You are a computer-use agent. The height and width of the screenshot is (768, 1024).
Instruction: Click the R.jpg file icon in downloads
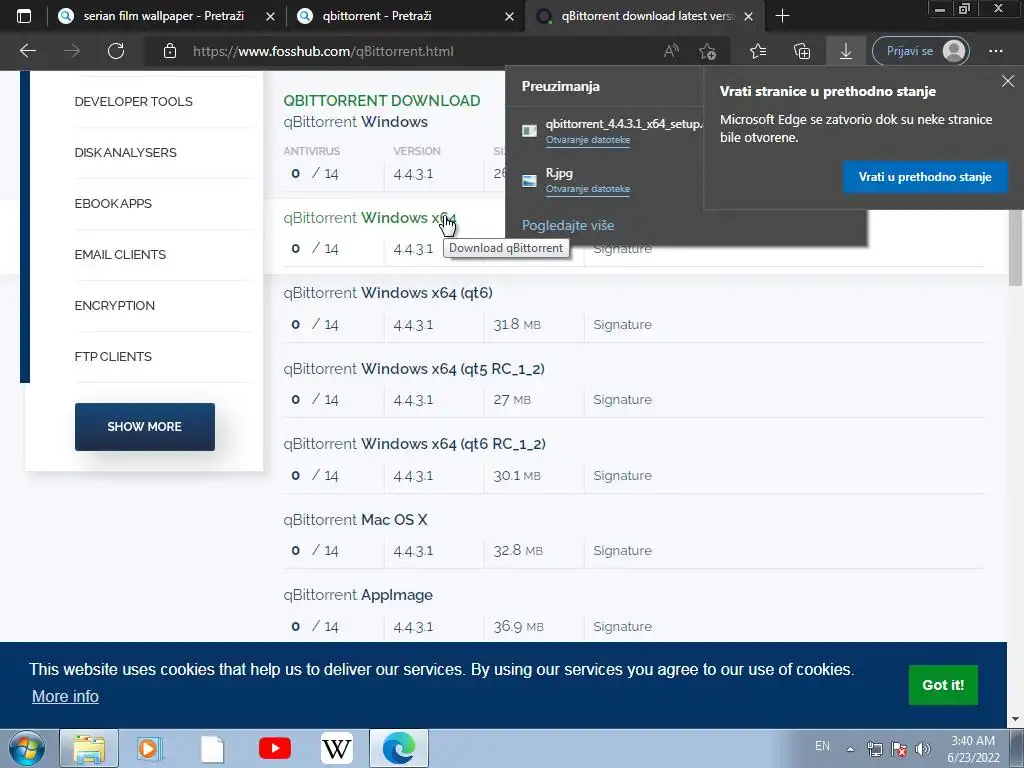pos(530,180)
